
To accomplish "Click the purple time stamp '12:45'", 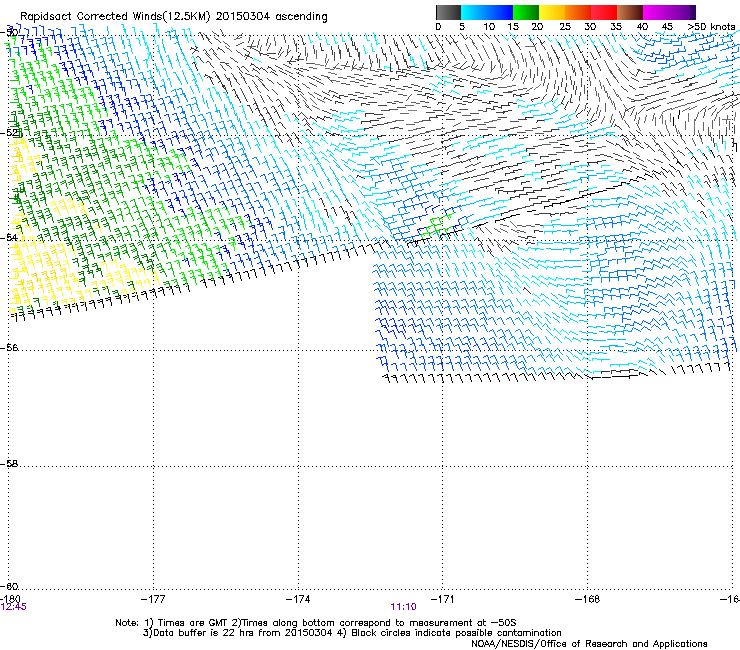I will click(14, 607).
